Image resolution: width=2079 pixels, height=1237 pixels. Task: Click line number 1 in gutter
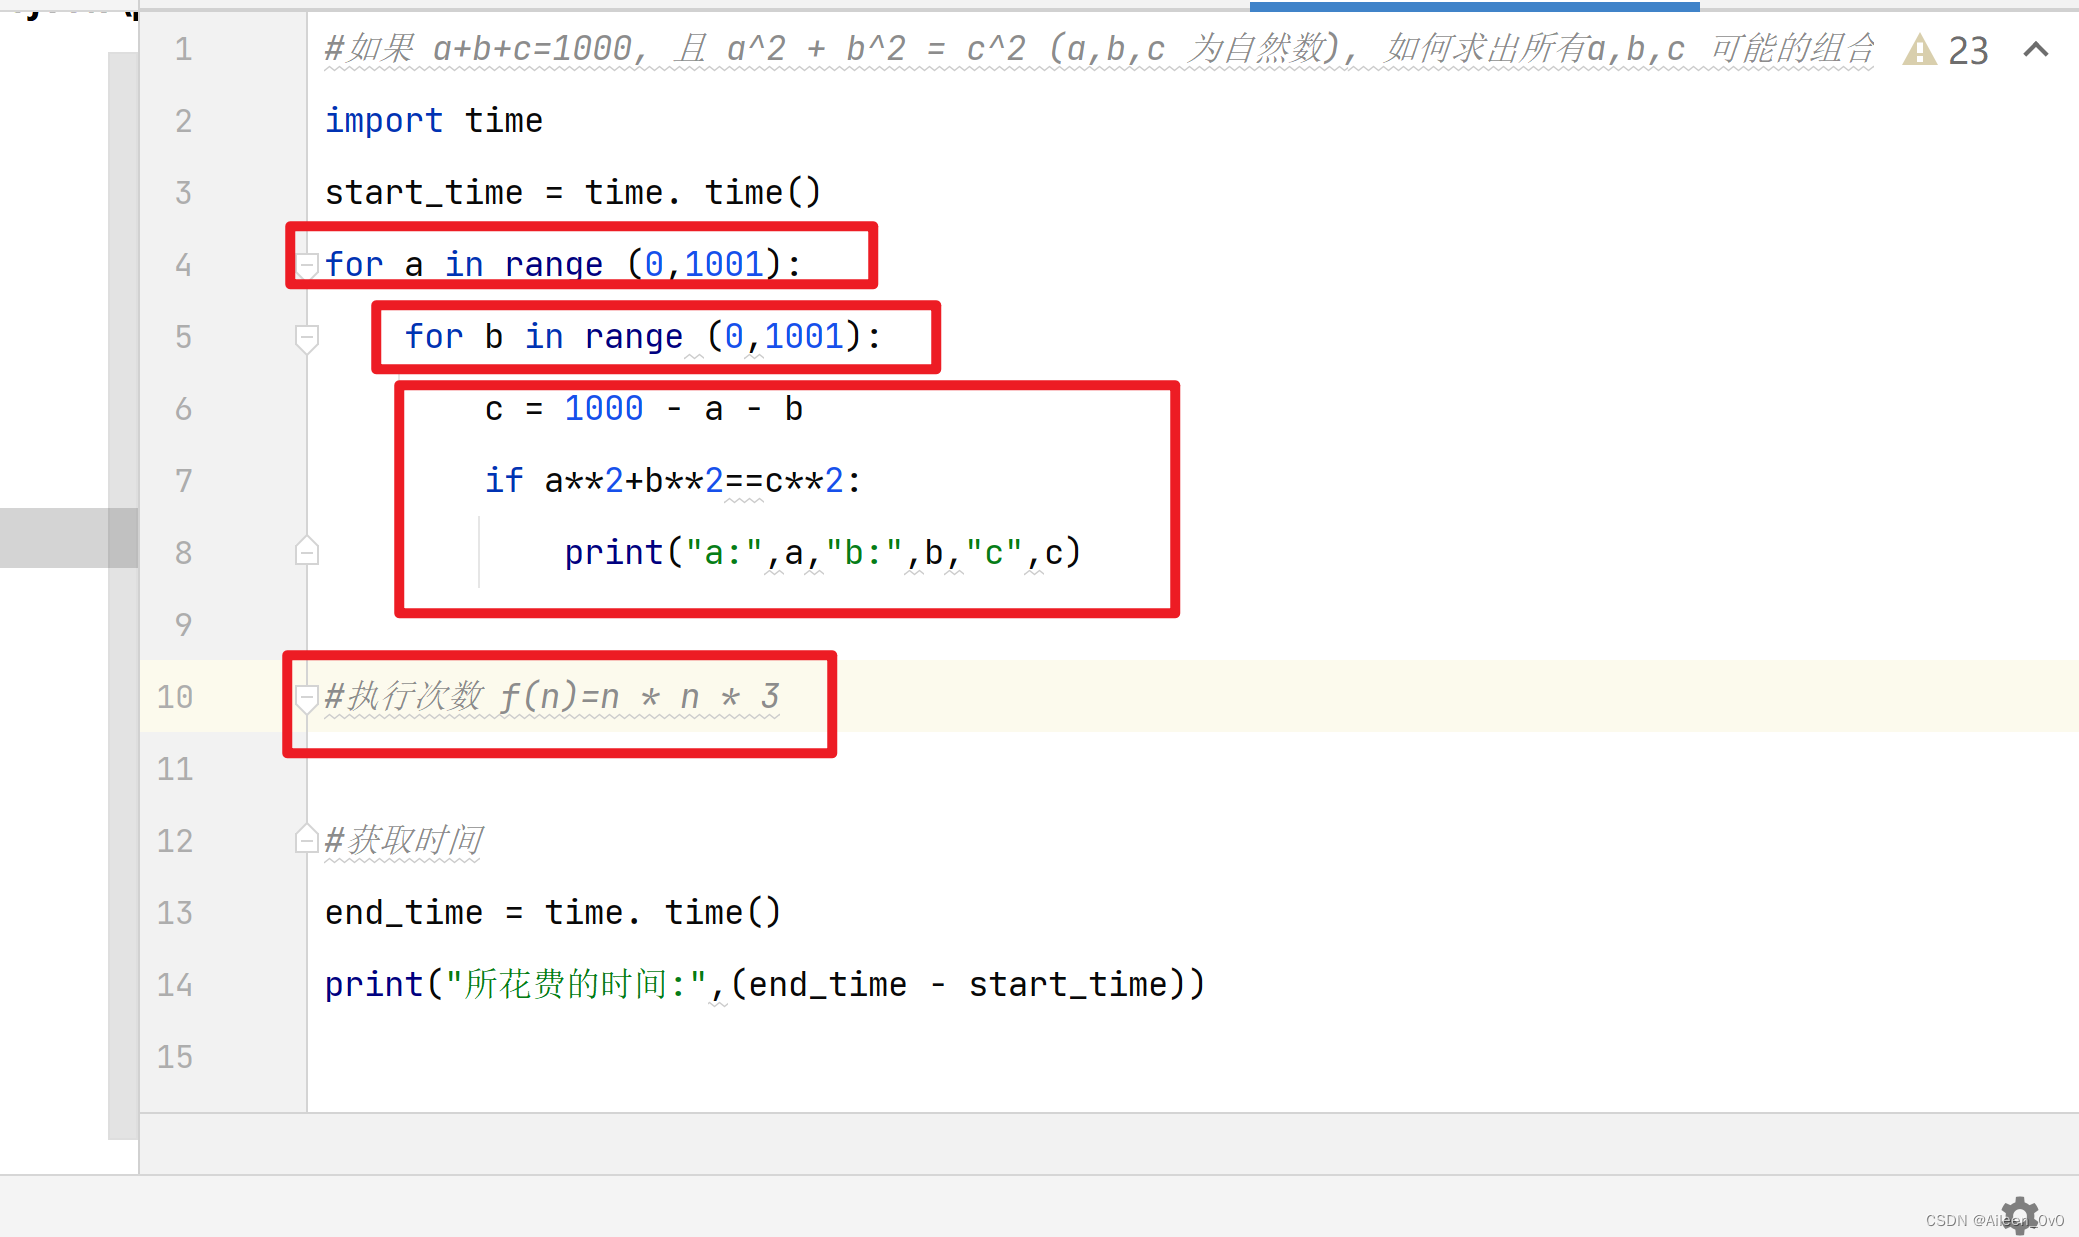[183, 49]
